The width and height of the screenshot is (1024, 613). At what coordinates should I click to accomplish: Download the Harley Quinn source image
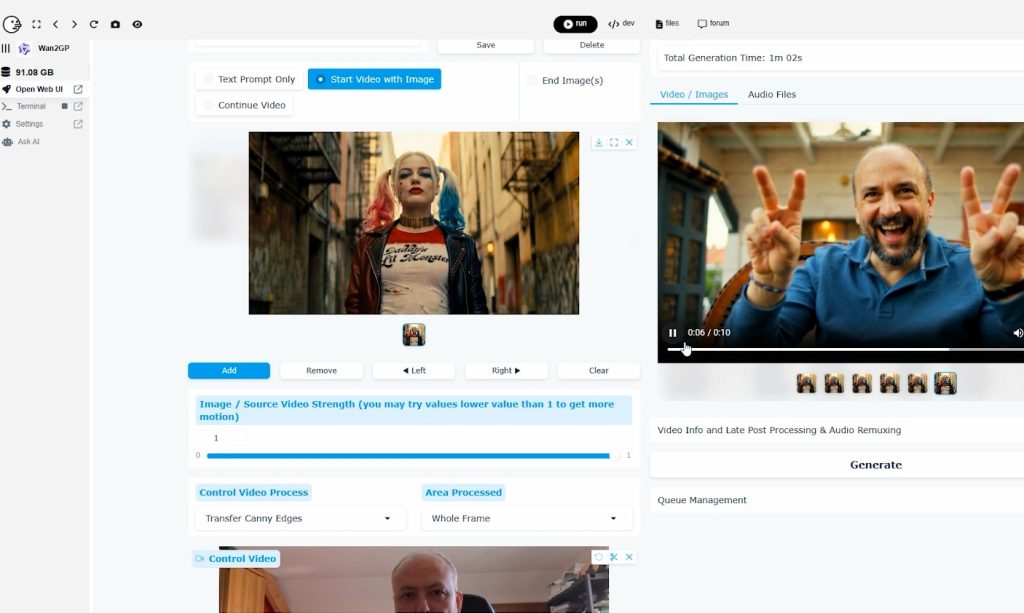click(598, 141)
